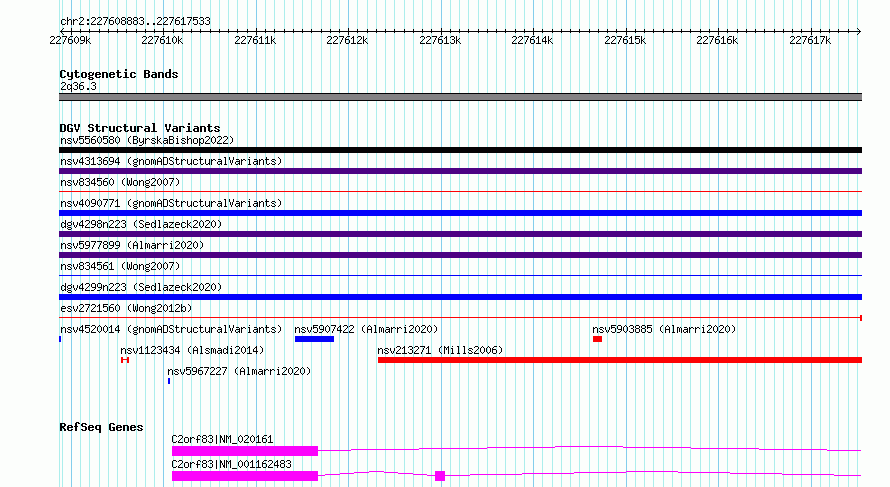
Task: Open variant nsv5907422 (Almarri2020) label
Action: [366, 329]
